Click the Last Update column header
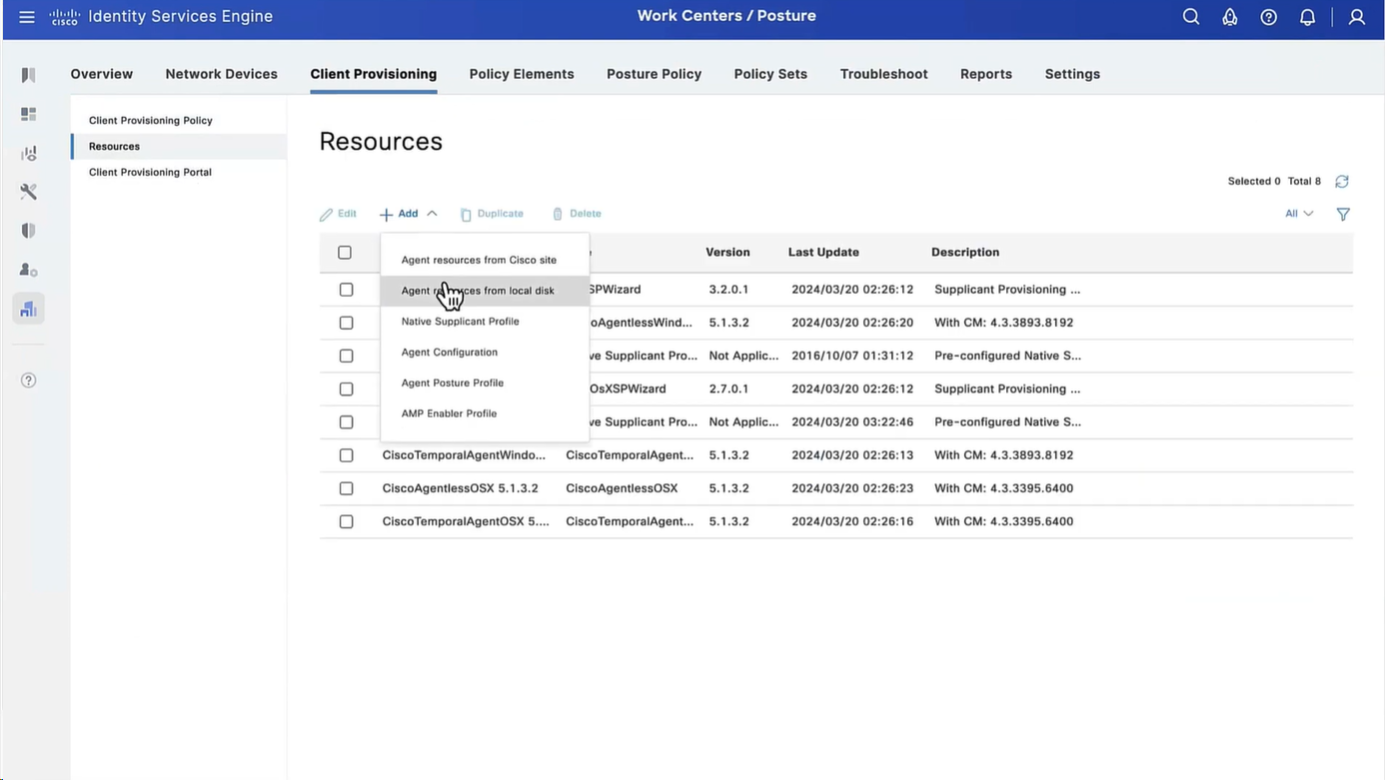 click(823, 253)
